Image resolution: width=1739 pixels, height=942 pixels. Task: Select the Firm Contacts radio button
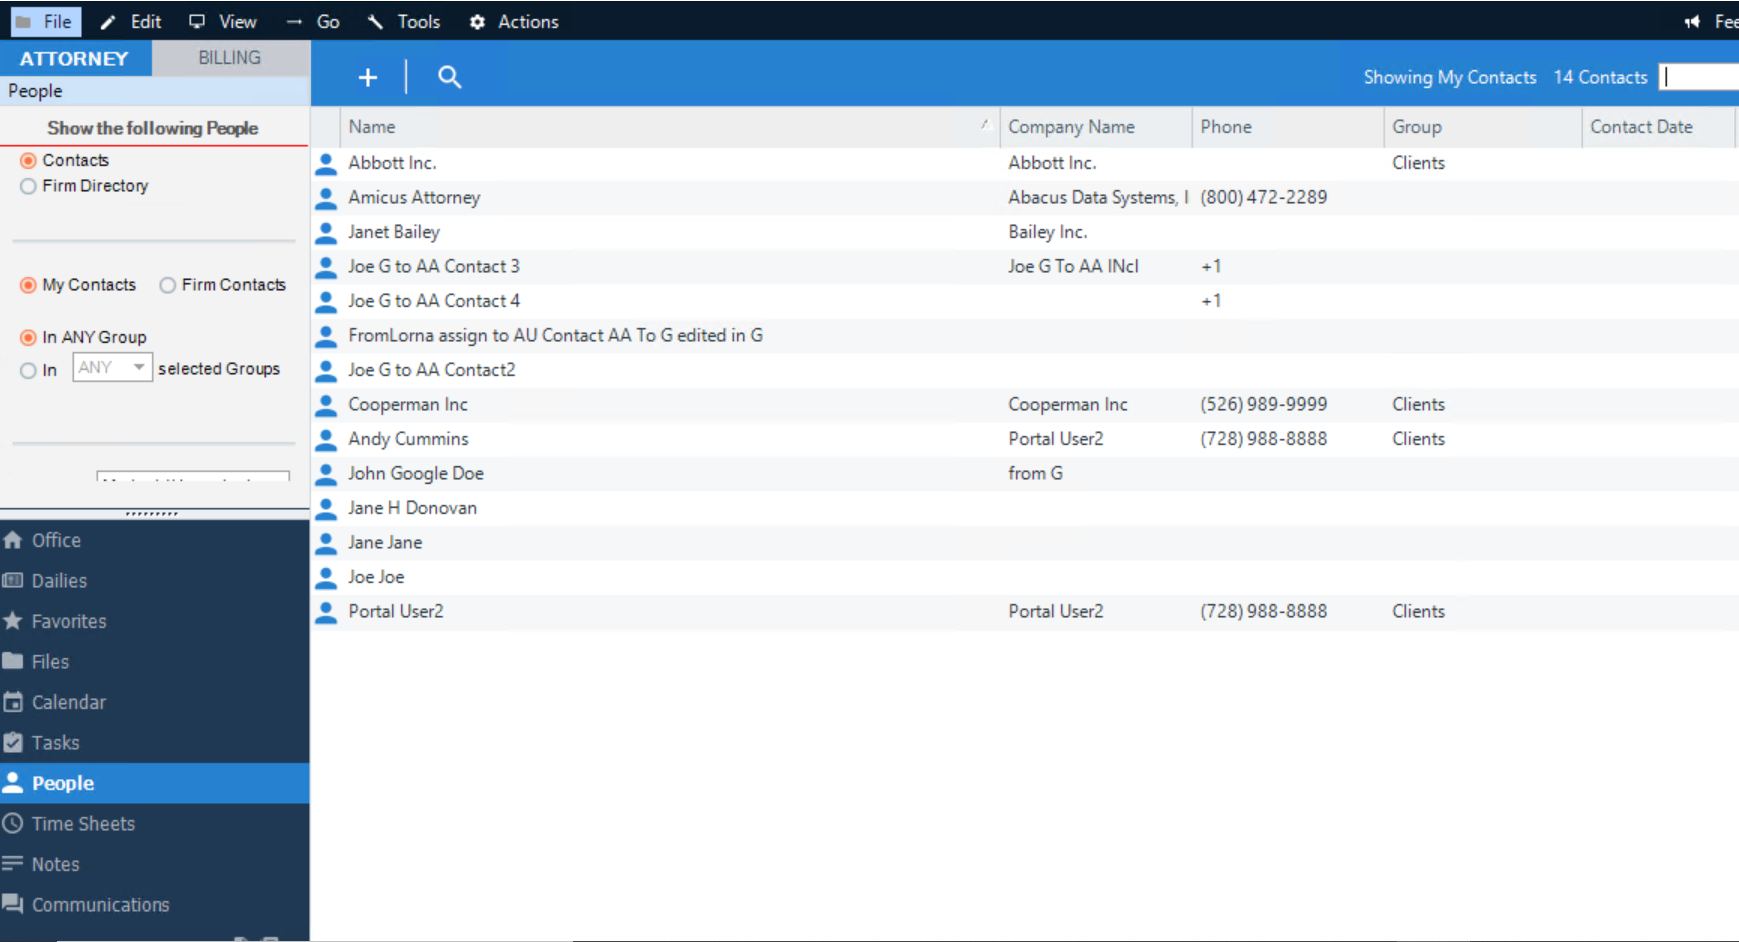(167, 285)
